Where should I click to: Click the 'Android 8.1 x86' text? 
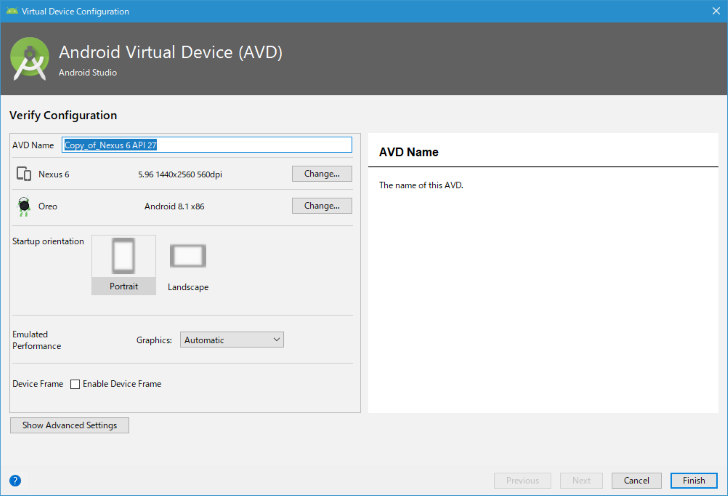point(174,206)
